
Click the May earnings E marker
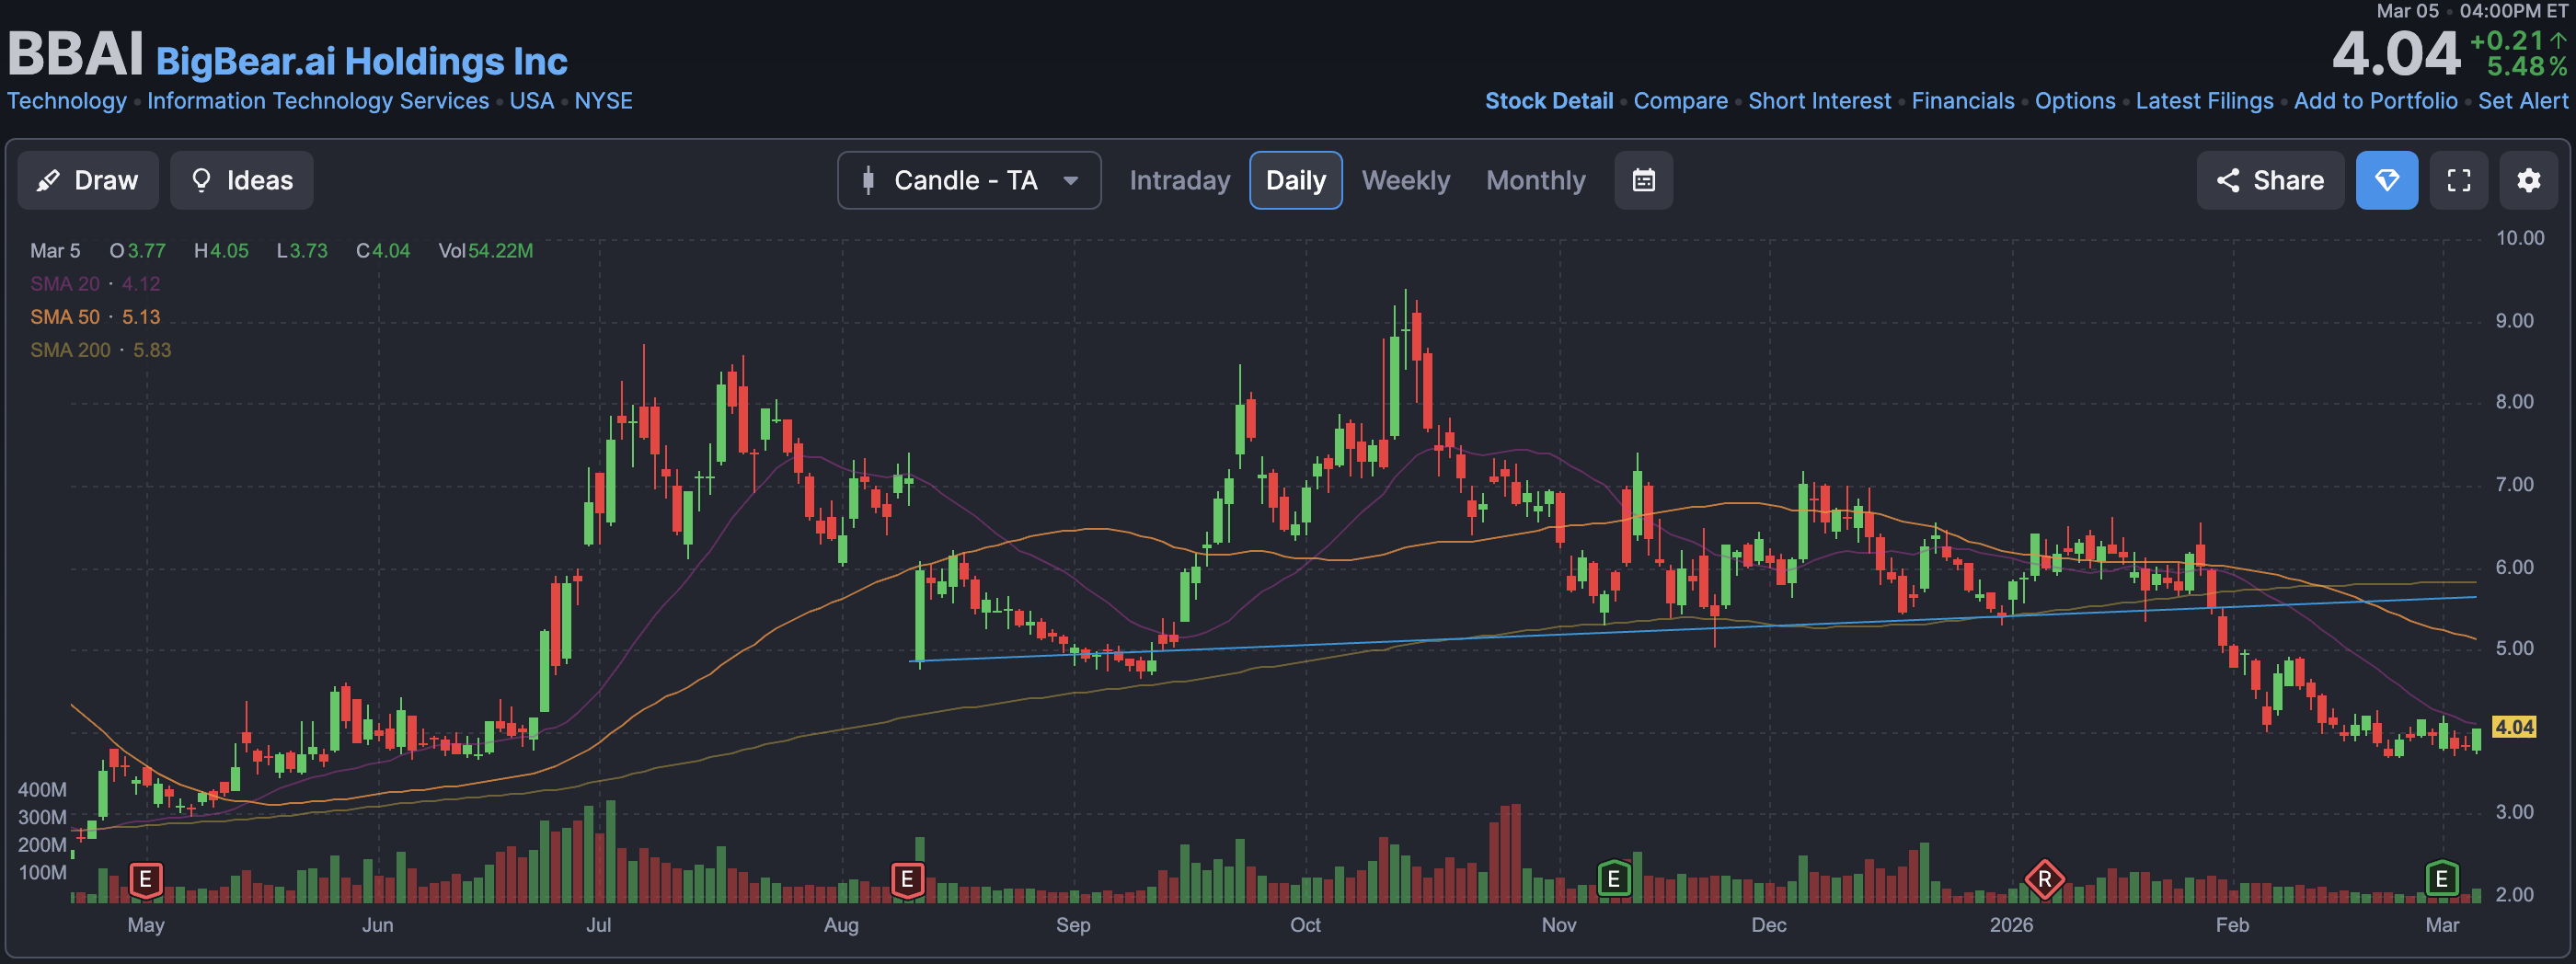coord(145,879)
